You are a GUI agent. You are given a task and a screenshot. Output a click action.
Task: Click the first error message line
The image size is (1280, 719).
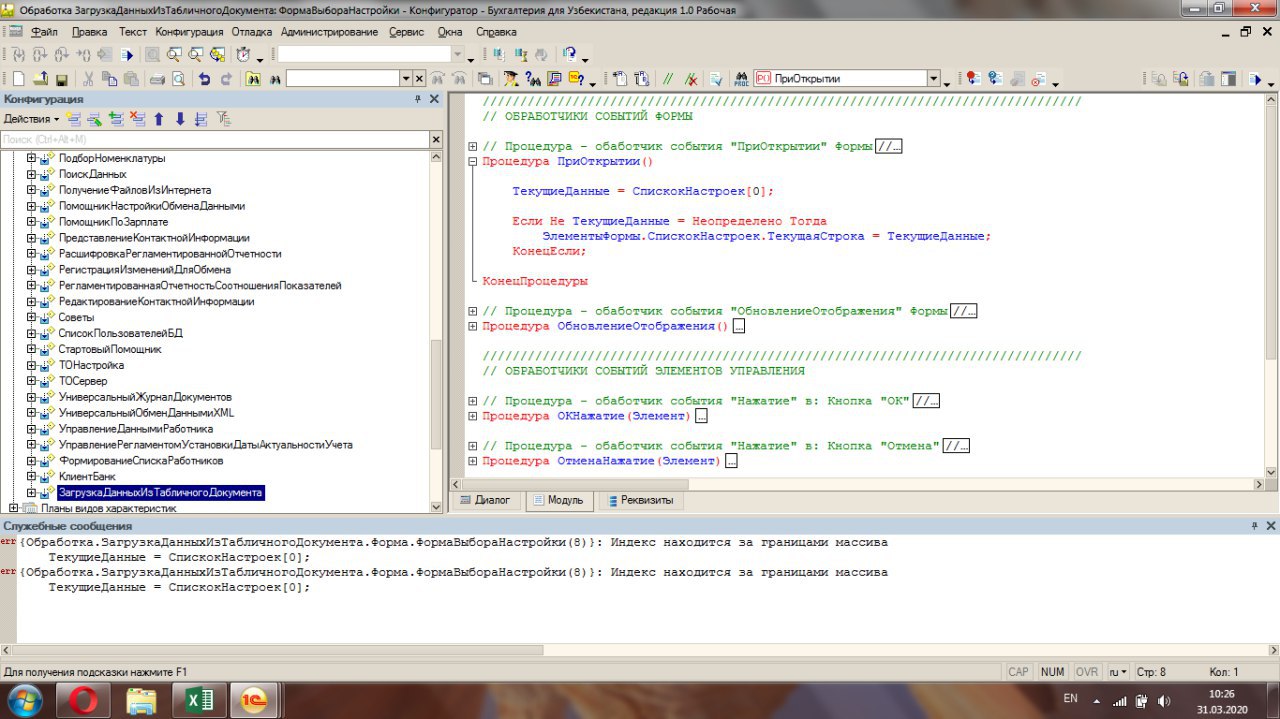[453, 543]
